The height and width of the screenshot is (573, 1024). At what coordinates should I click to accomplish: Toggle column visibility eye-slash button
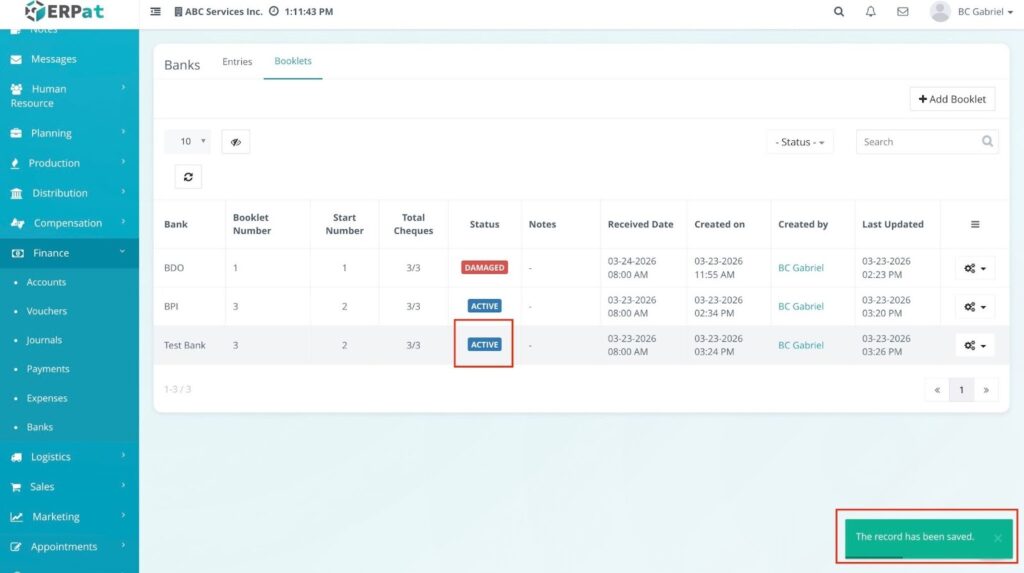tap(235, 142)
